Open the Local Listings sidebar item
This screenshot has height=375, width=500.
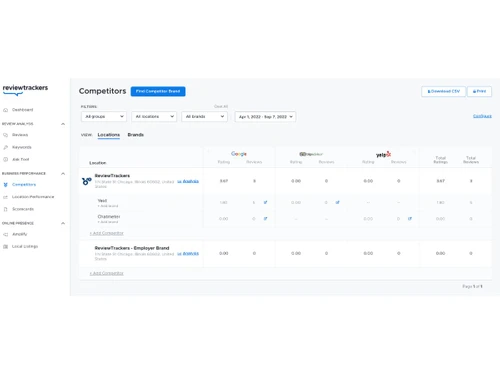25,247
